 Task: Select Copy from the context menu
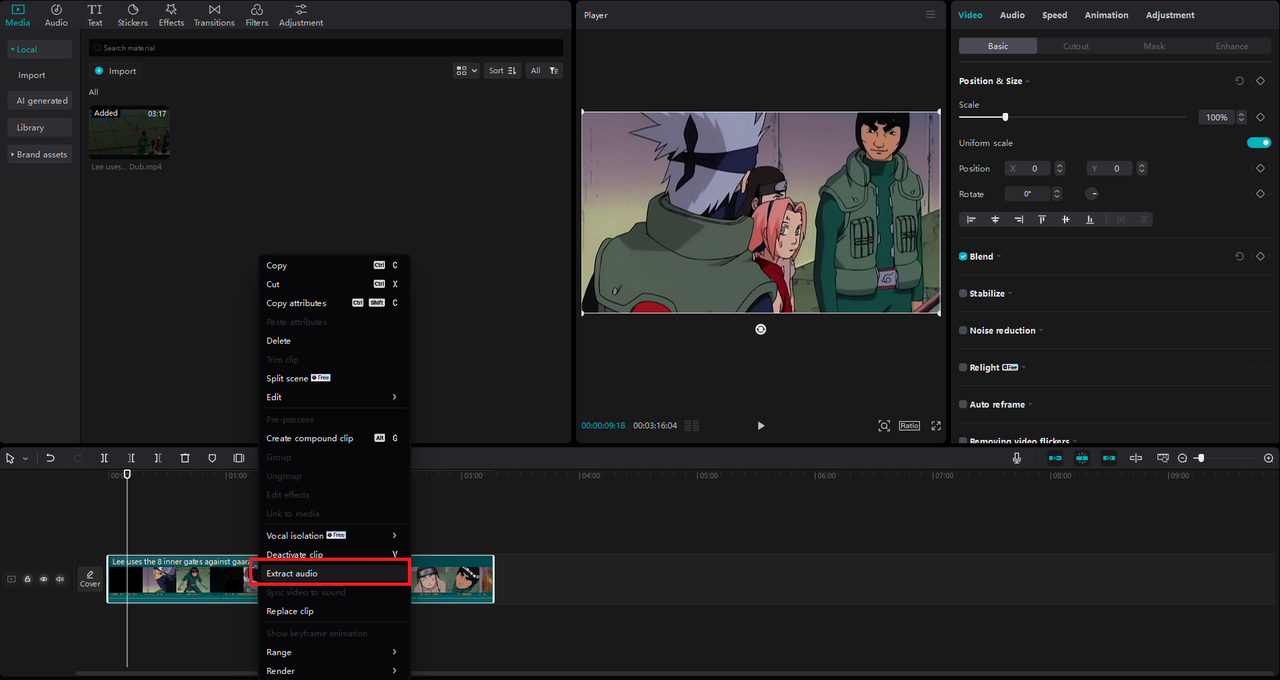click(334, 266)
